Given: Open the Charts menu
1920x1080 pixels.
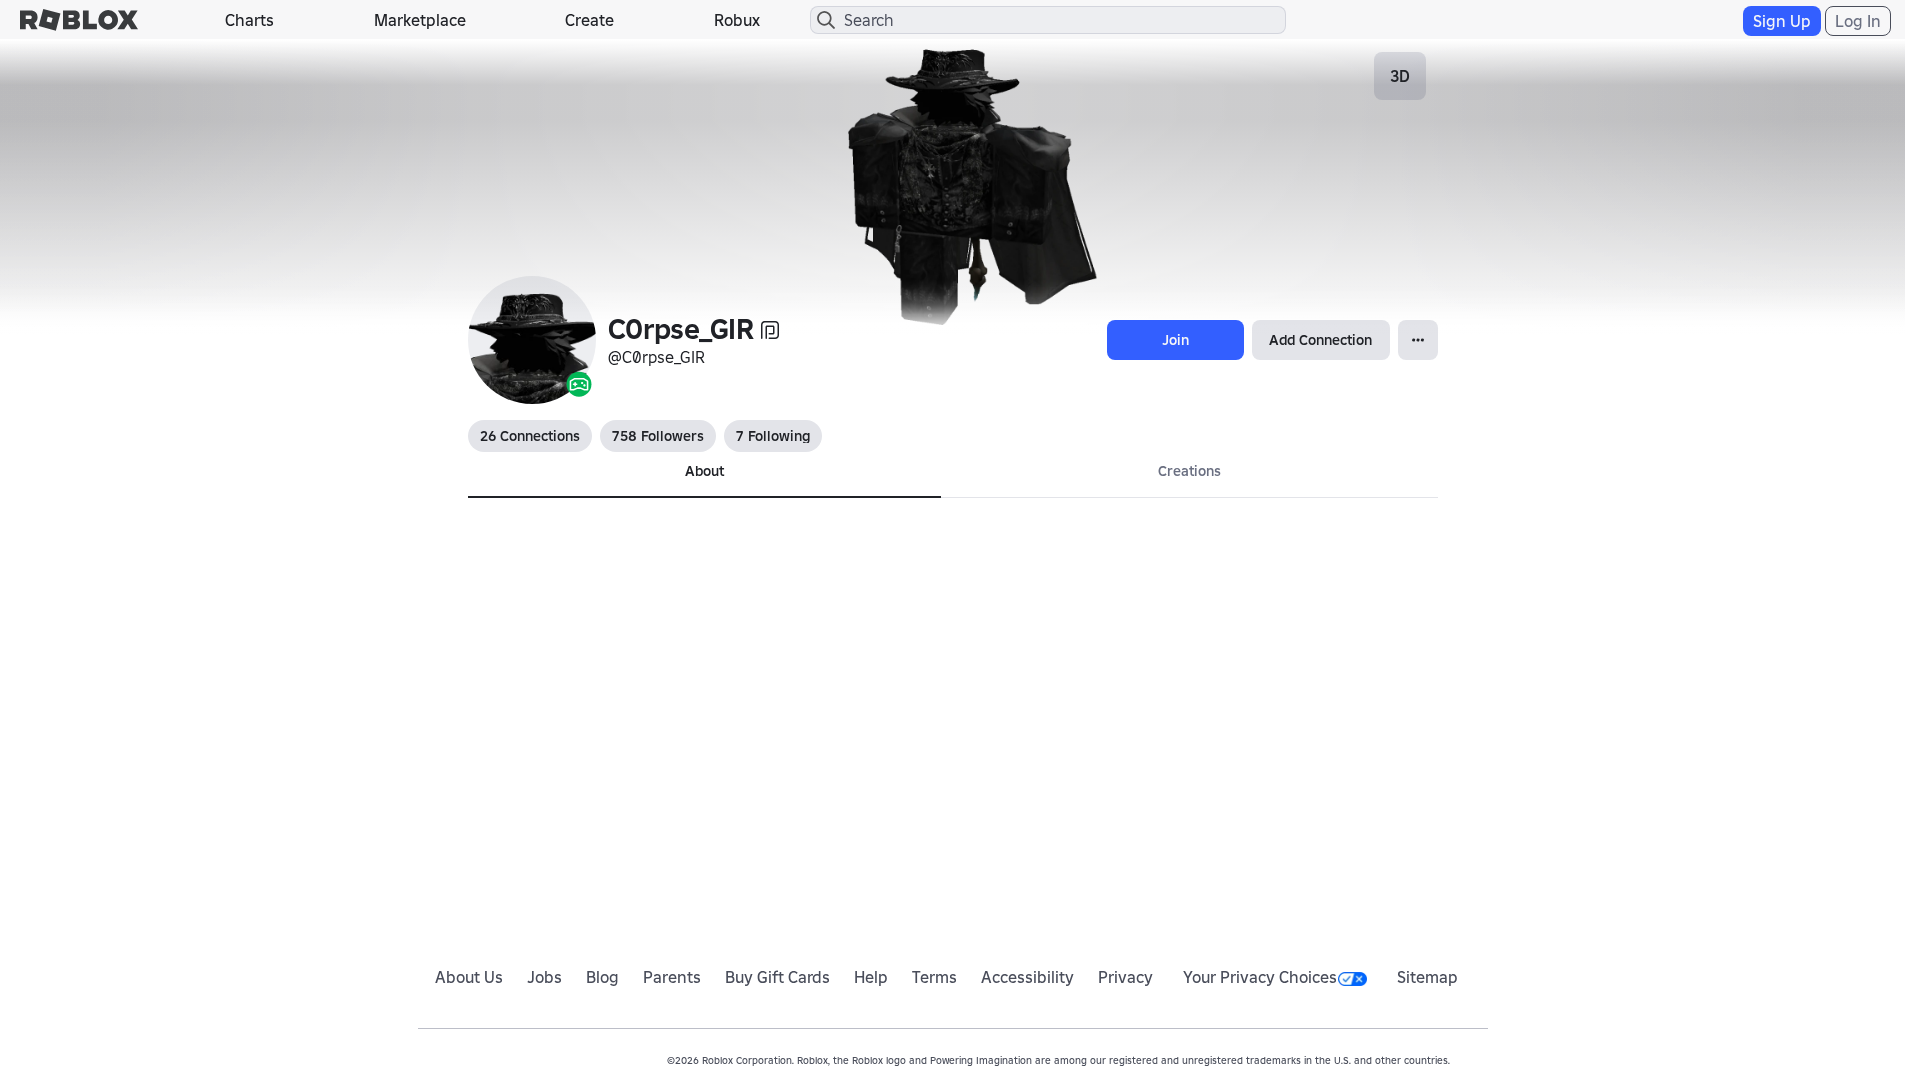Looking at the screenshot, I should click(x=249, y=20).
